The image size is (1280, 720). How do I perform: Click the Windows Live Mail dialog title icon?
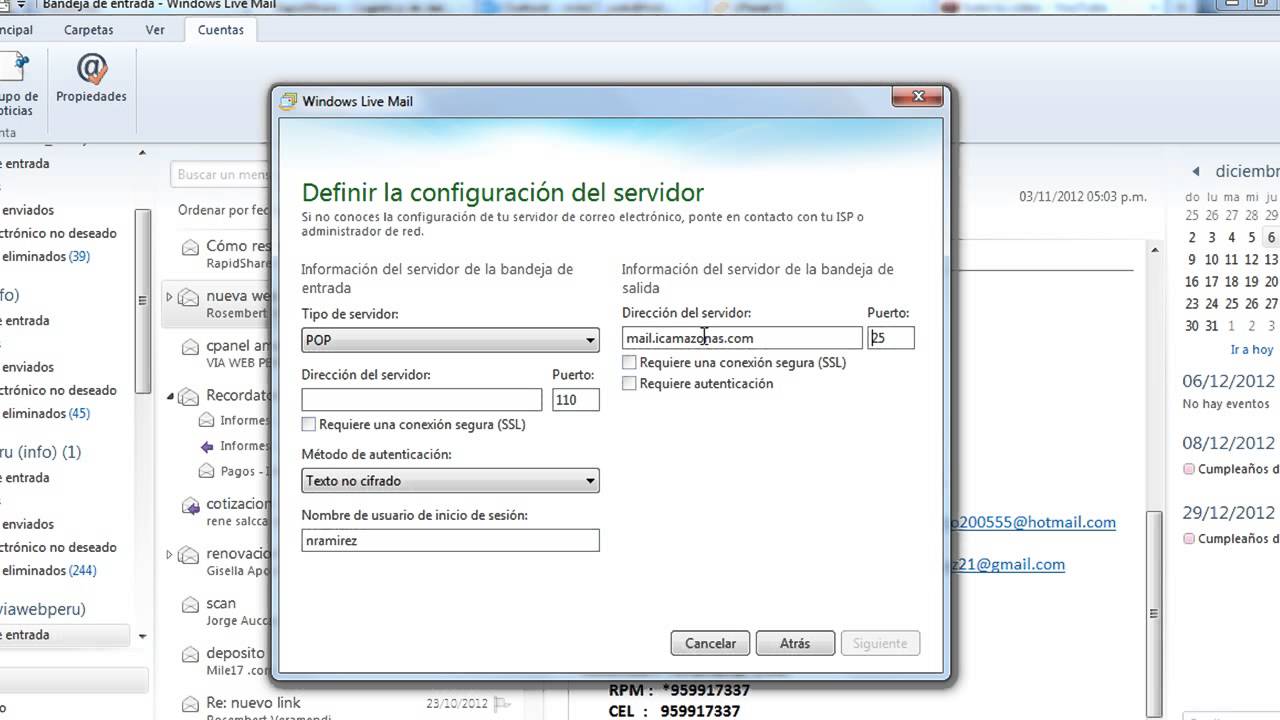tap(289, 101)
